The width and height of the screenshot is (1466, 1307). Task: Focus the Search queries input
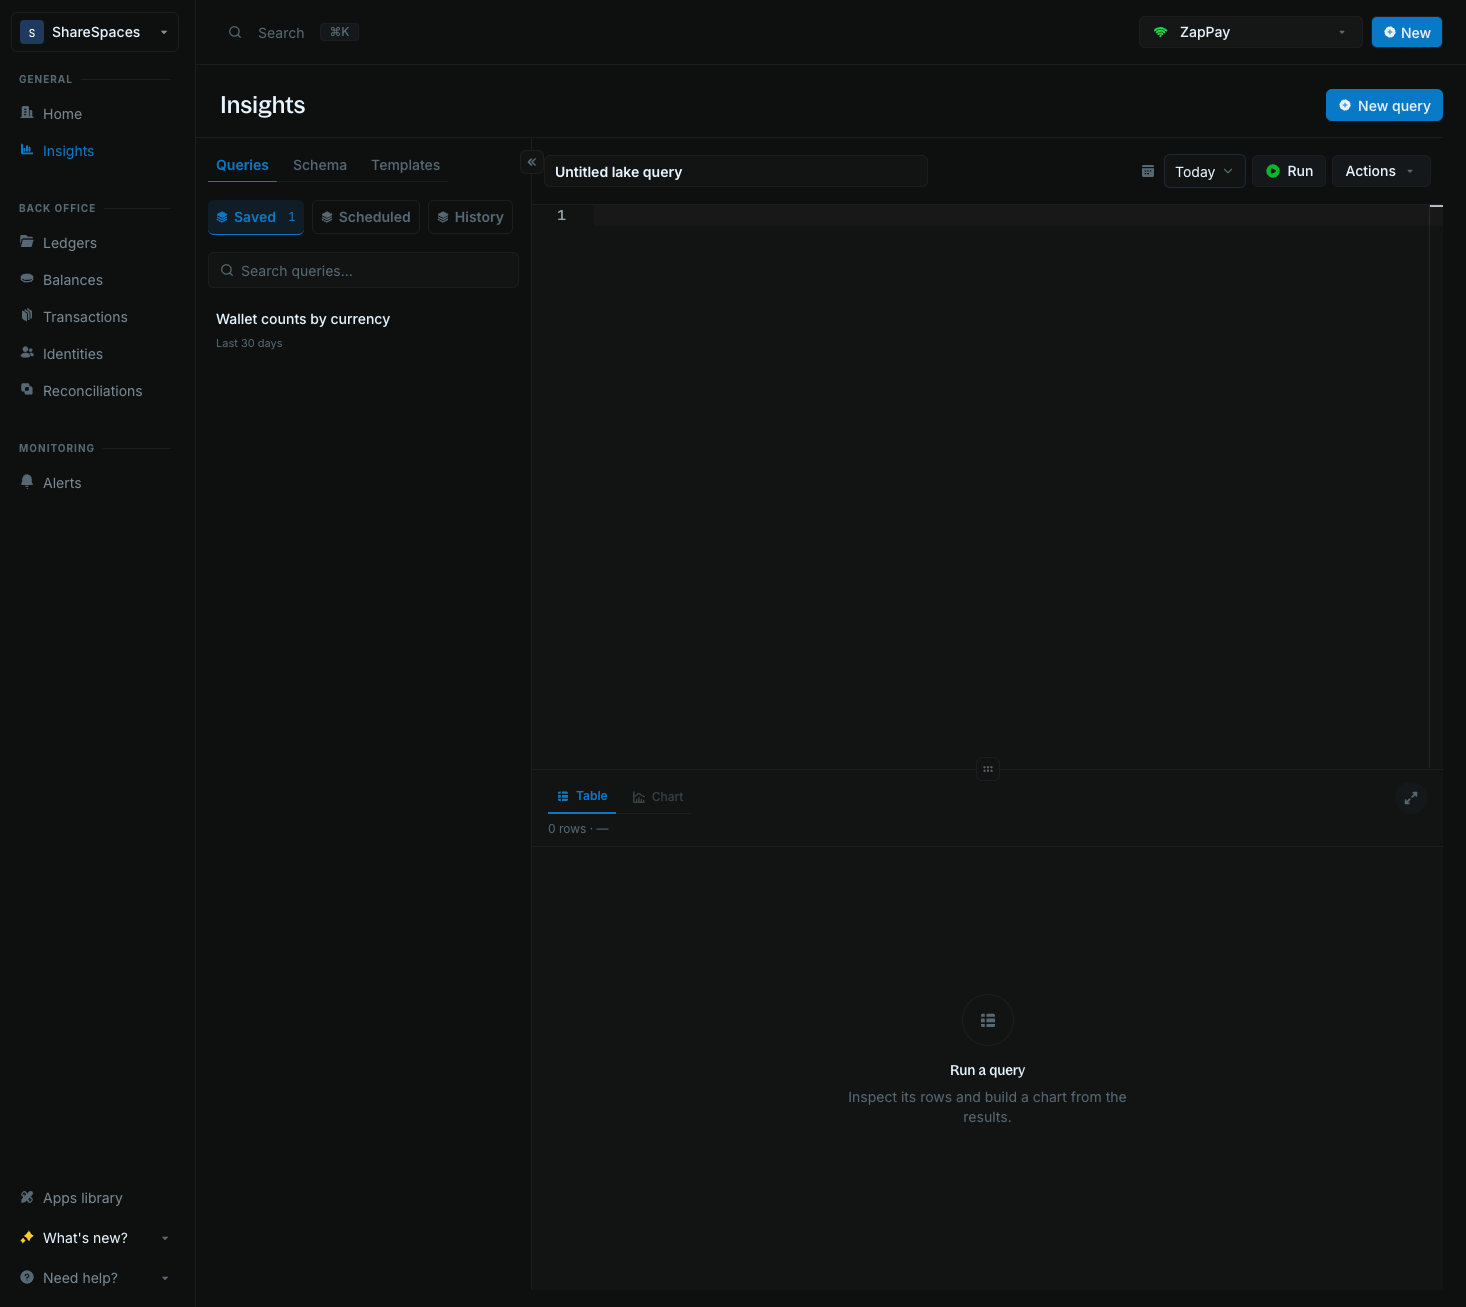tap(363, 270)
